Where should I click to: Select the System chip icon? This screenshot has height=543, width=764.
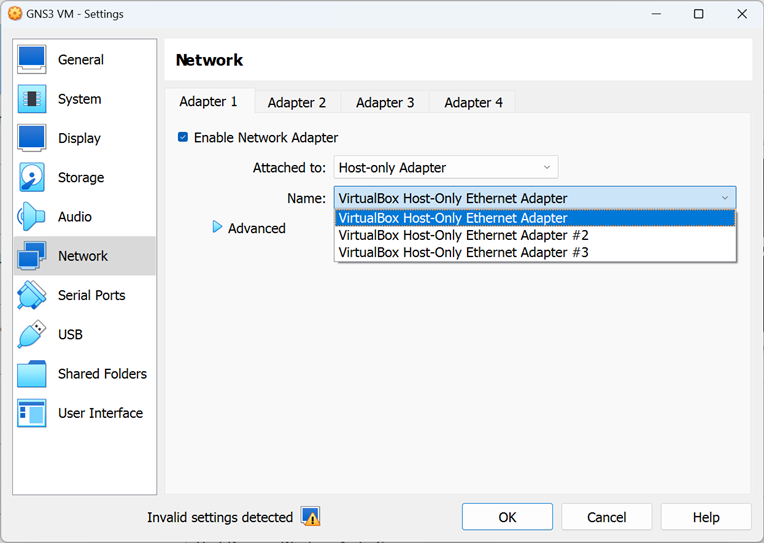coord(32,99)
